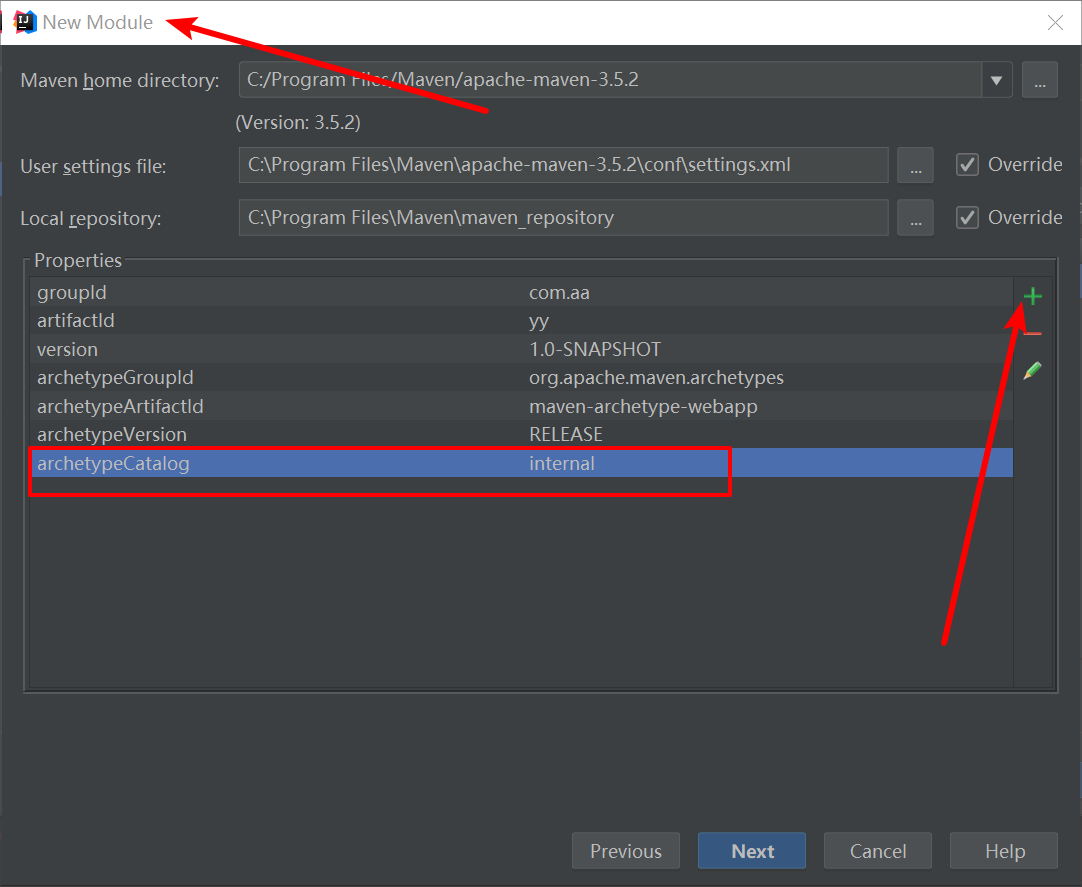Click the Cancel button
The width and height of the screenshot is (1082, 887).
[878, 850]
